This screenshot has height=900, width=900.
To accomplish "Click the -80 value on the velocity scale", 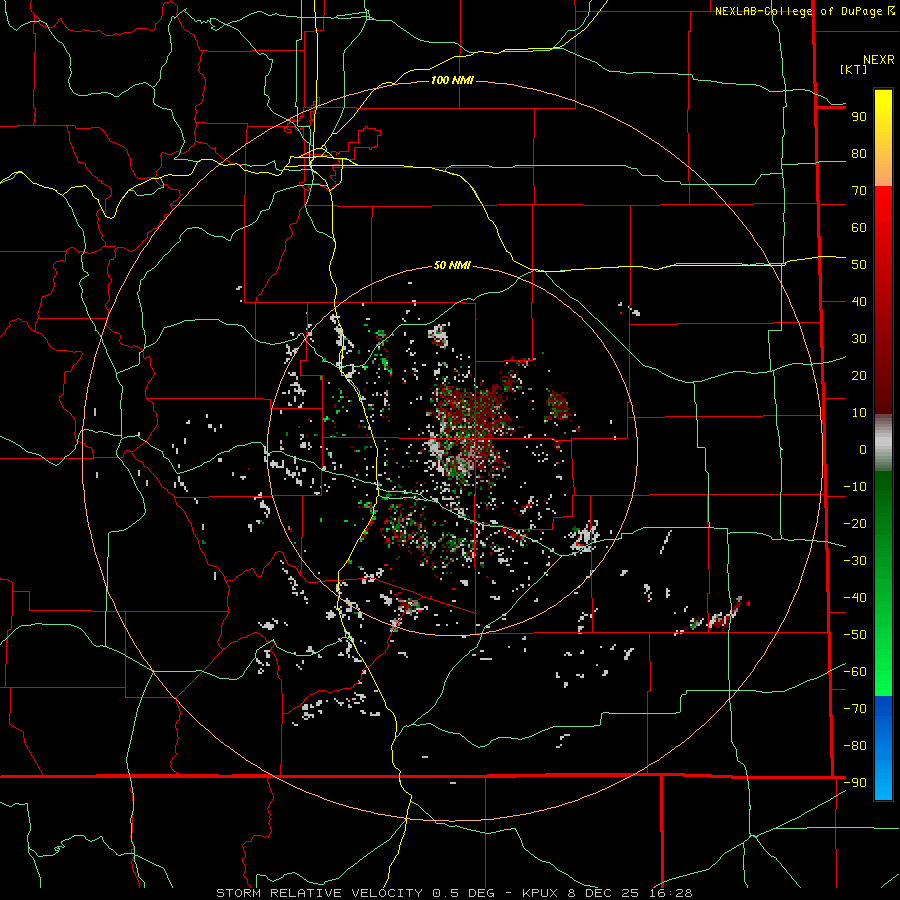I will tap(855, 746).
